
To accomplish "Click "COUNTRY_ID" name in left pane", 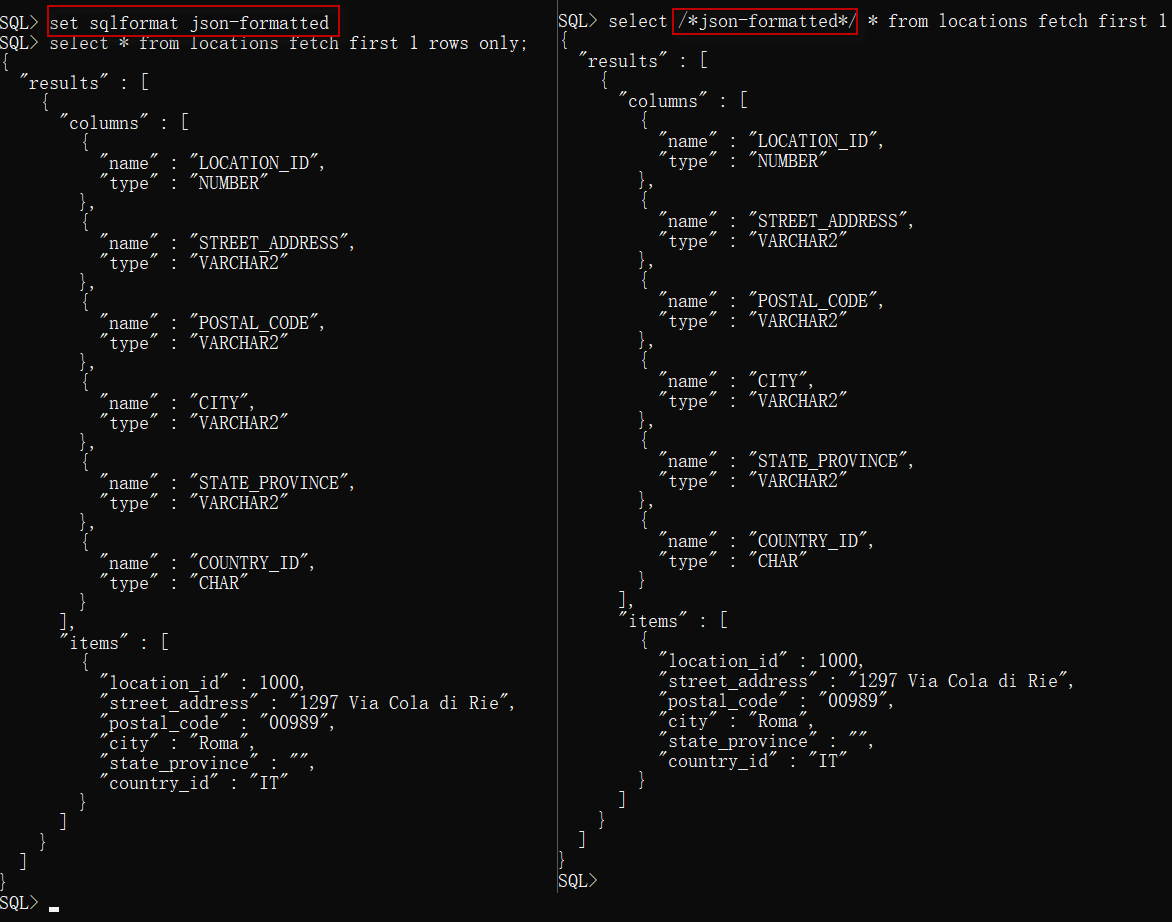I will (x=249, y=563).
